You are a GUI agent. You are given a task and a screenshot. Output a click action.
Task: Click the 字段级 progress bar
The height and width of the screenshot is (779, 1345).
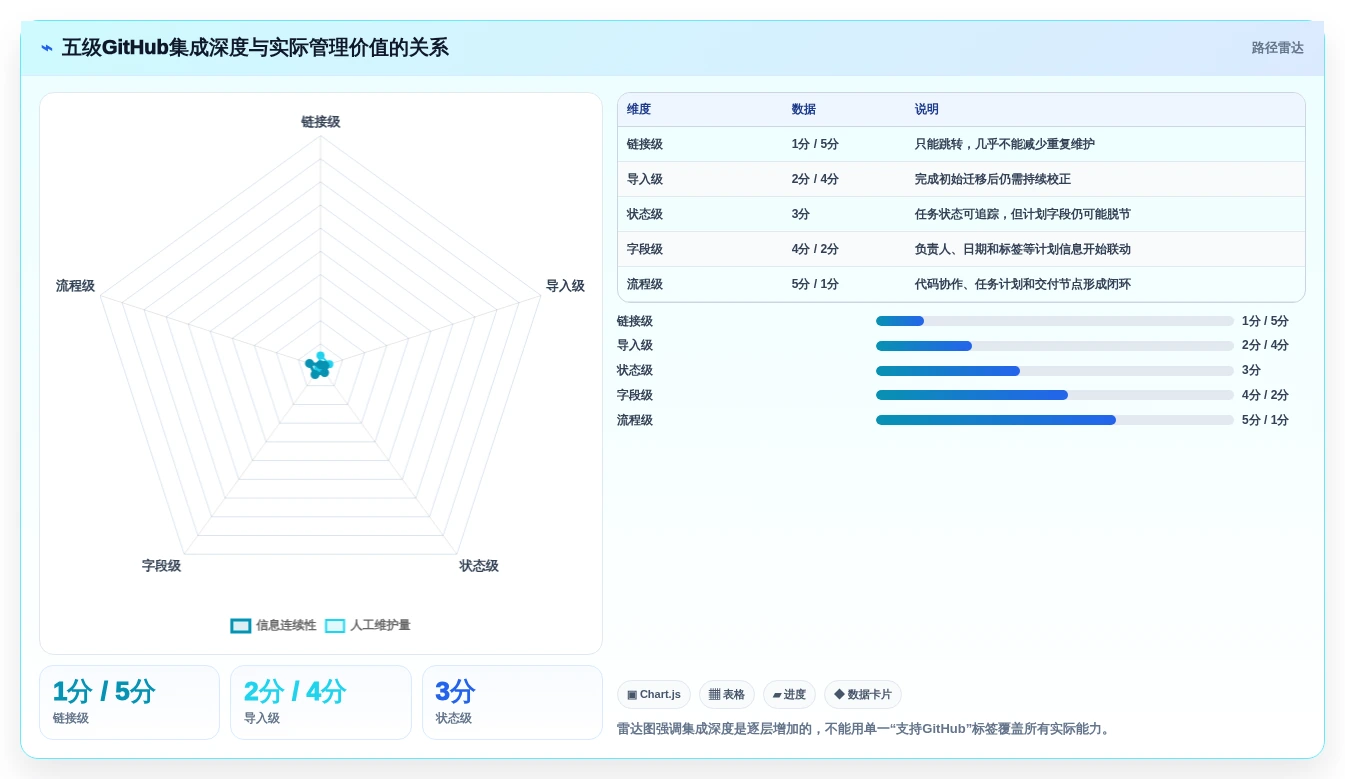point(1055,395)
